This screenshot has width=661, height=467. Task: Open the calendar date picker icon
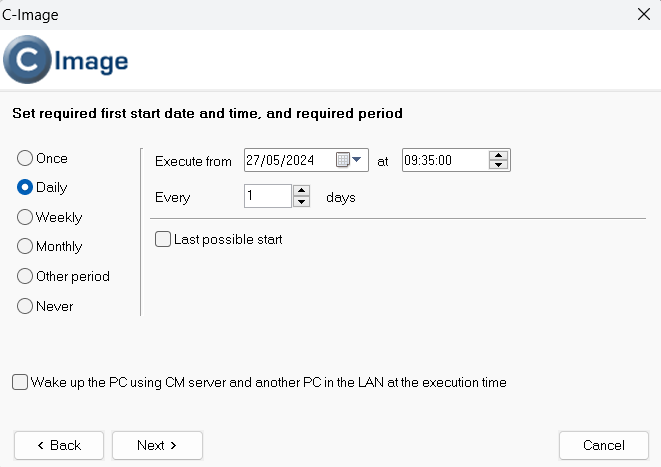pos(342,160)
